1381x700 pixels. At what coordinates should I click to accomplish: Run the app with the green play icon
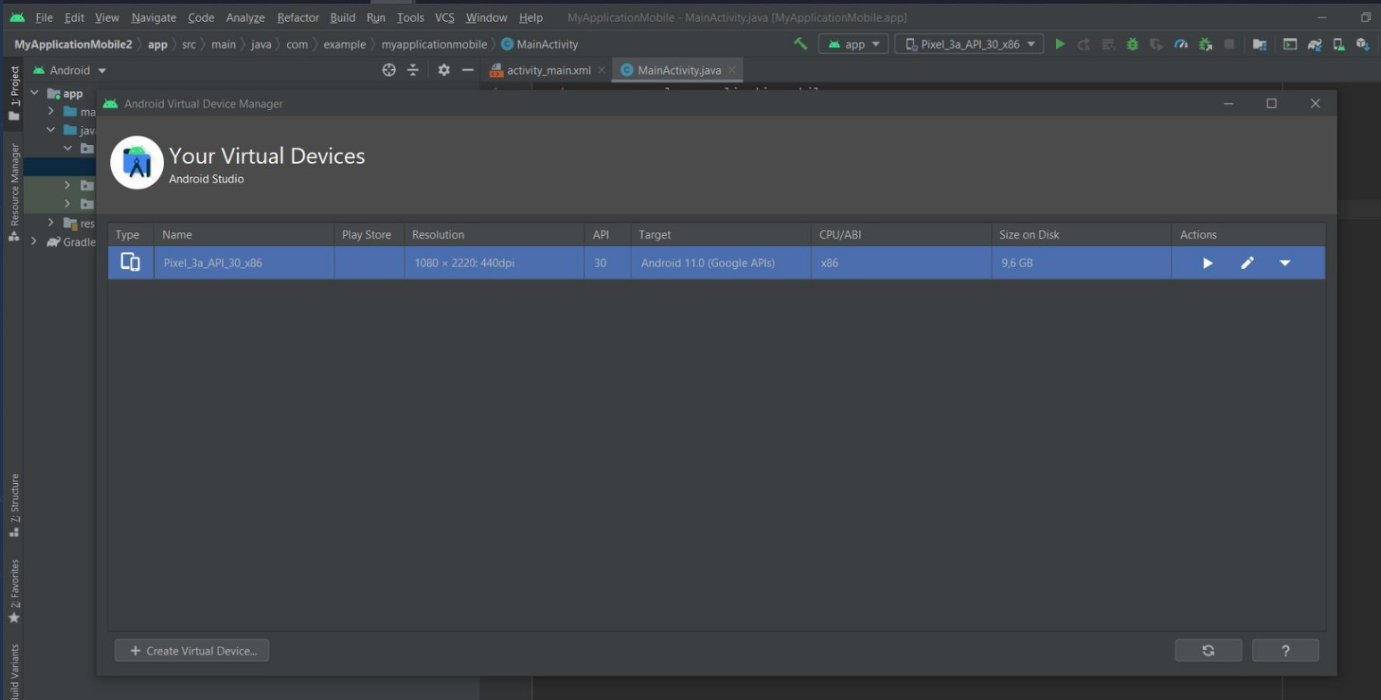click(1060, 44)
